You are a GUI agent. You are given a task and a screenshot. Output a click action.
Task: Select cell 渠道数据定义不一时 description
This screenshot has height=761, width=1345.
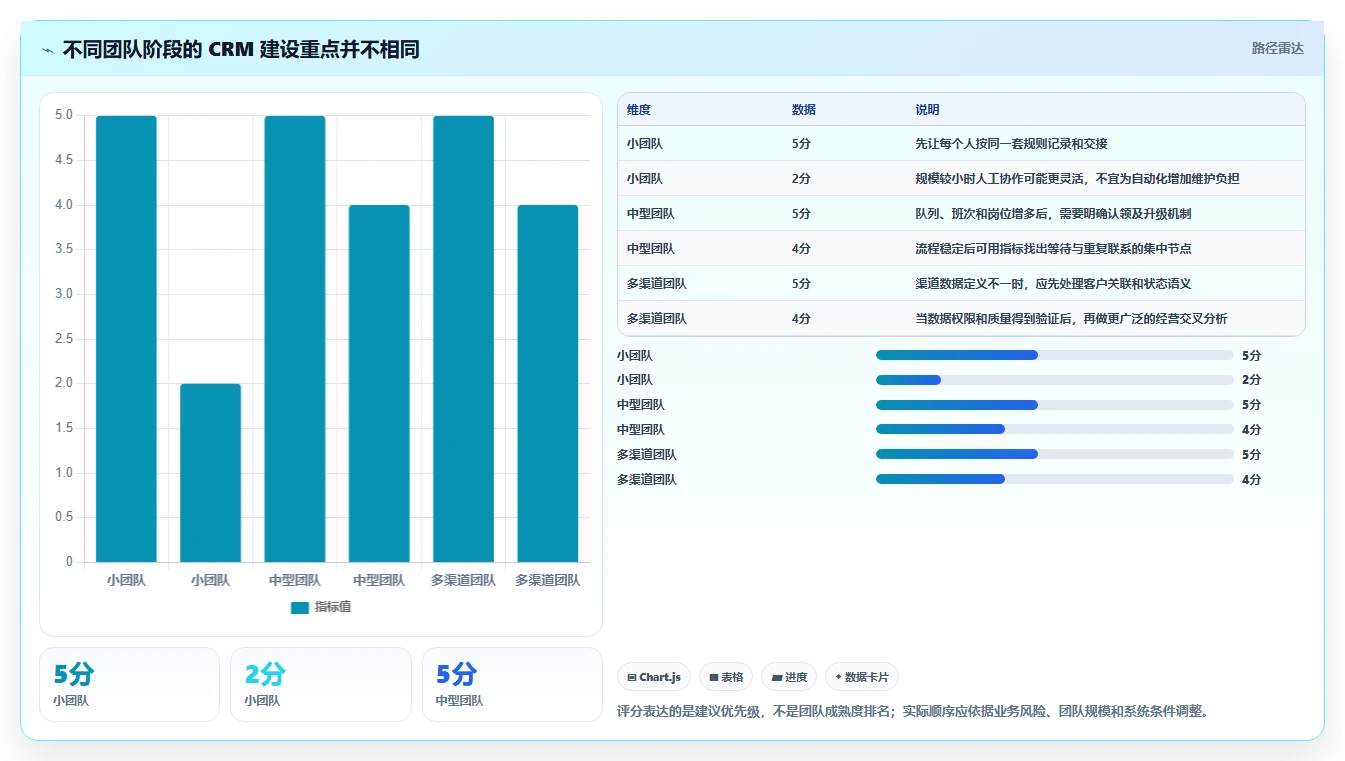1053,284
